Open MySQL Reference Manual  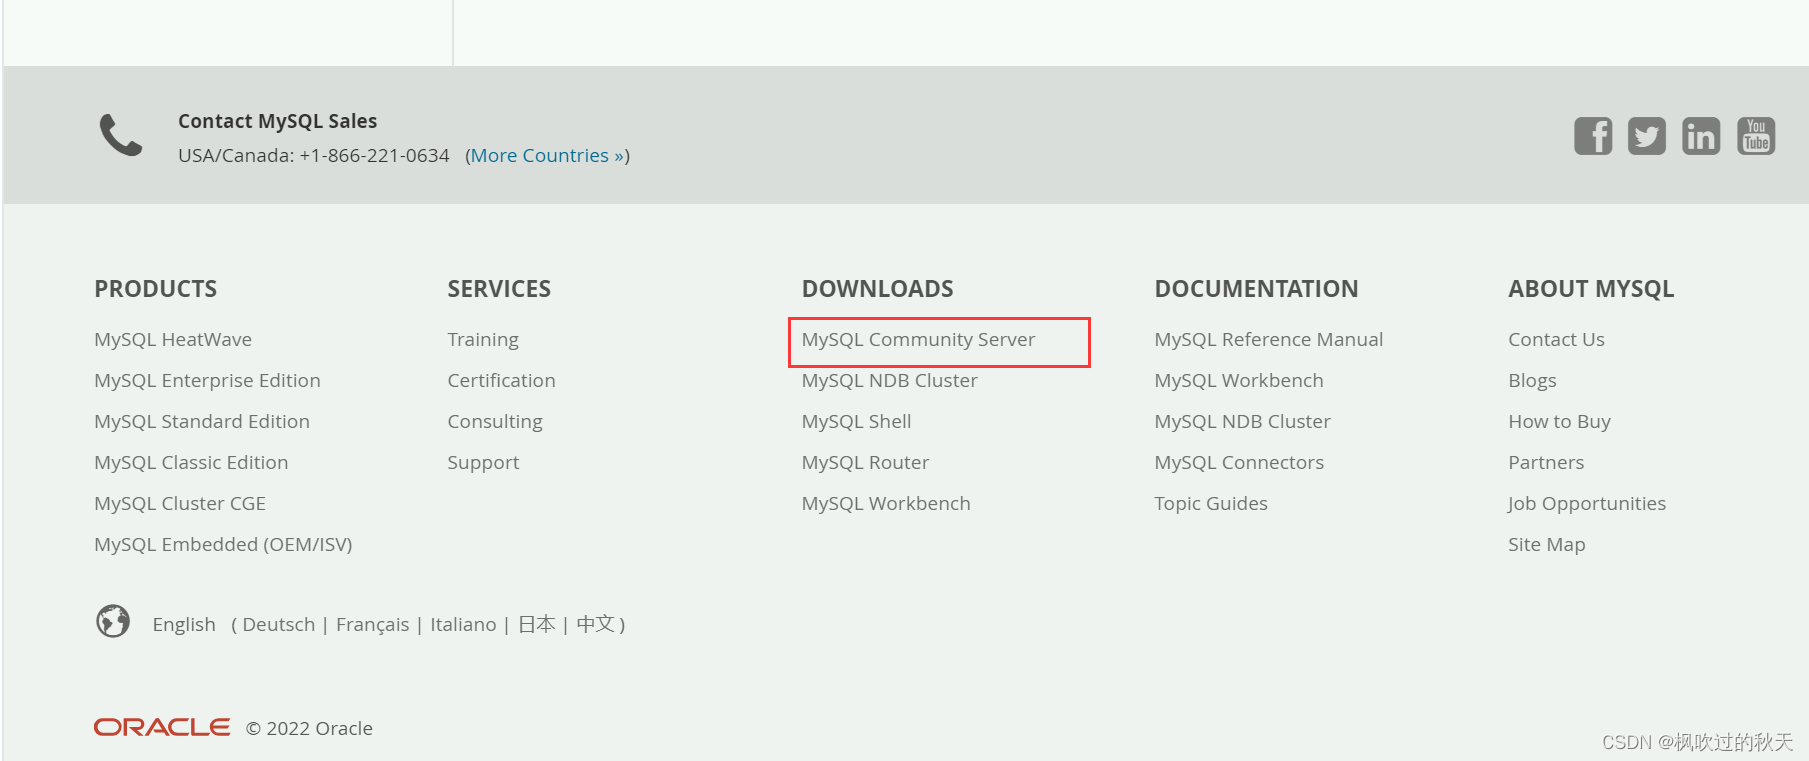click(1268, 340)
